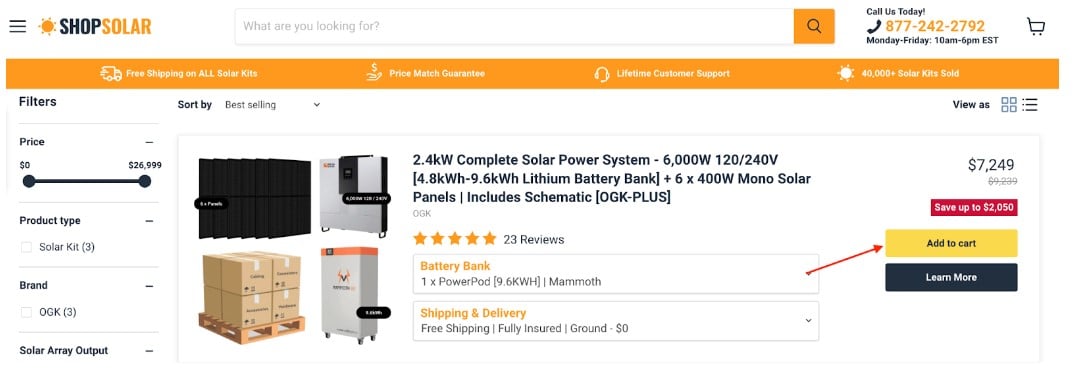1075x381 pixels.
Task: Open the hamburger navigation menu
Action: tap(18, 27)
